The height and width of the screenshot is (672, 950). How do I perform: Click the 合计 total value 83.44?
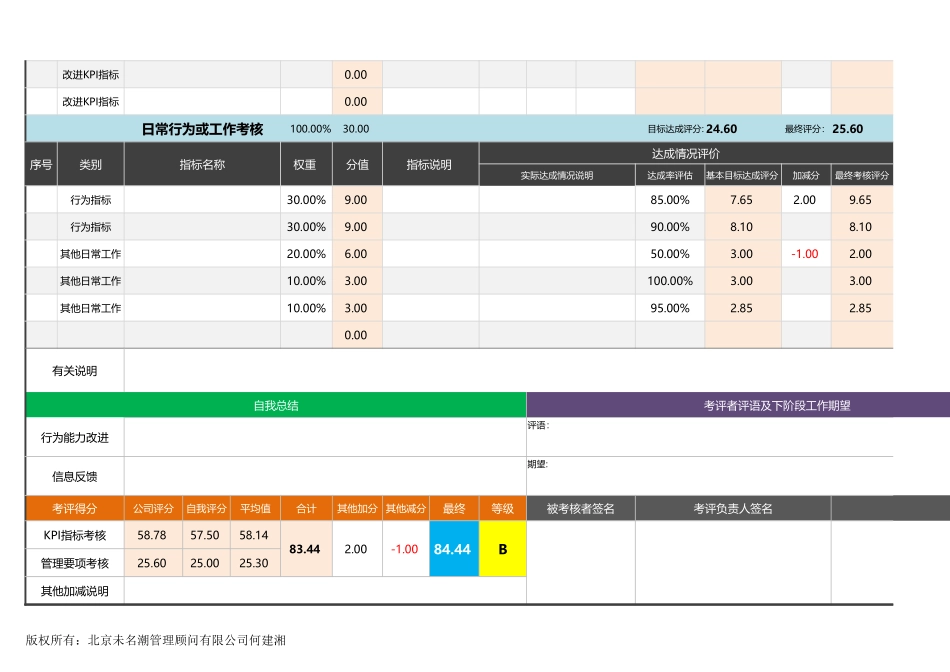pos(305,549)
